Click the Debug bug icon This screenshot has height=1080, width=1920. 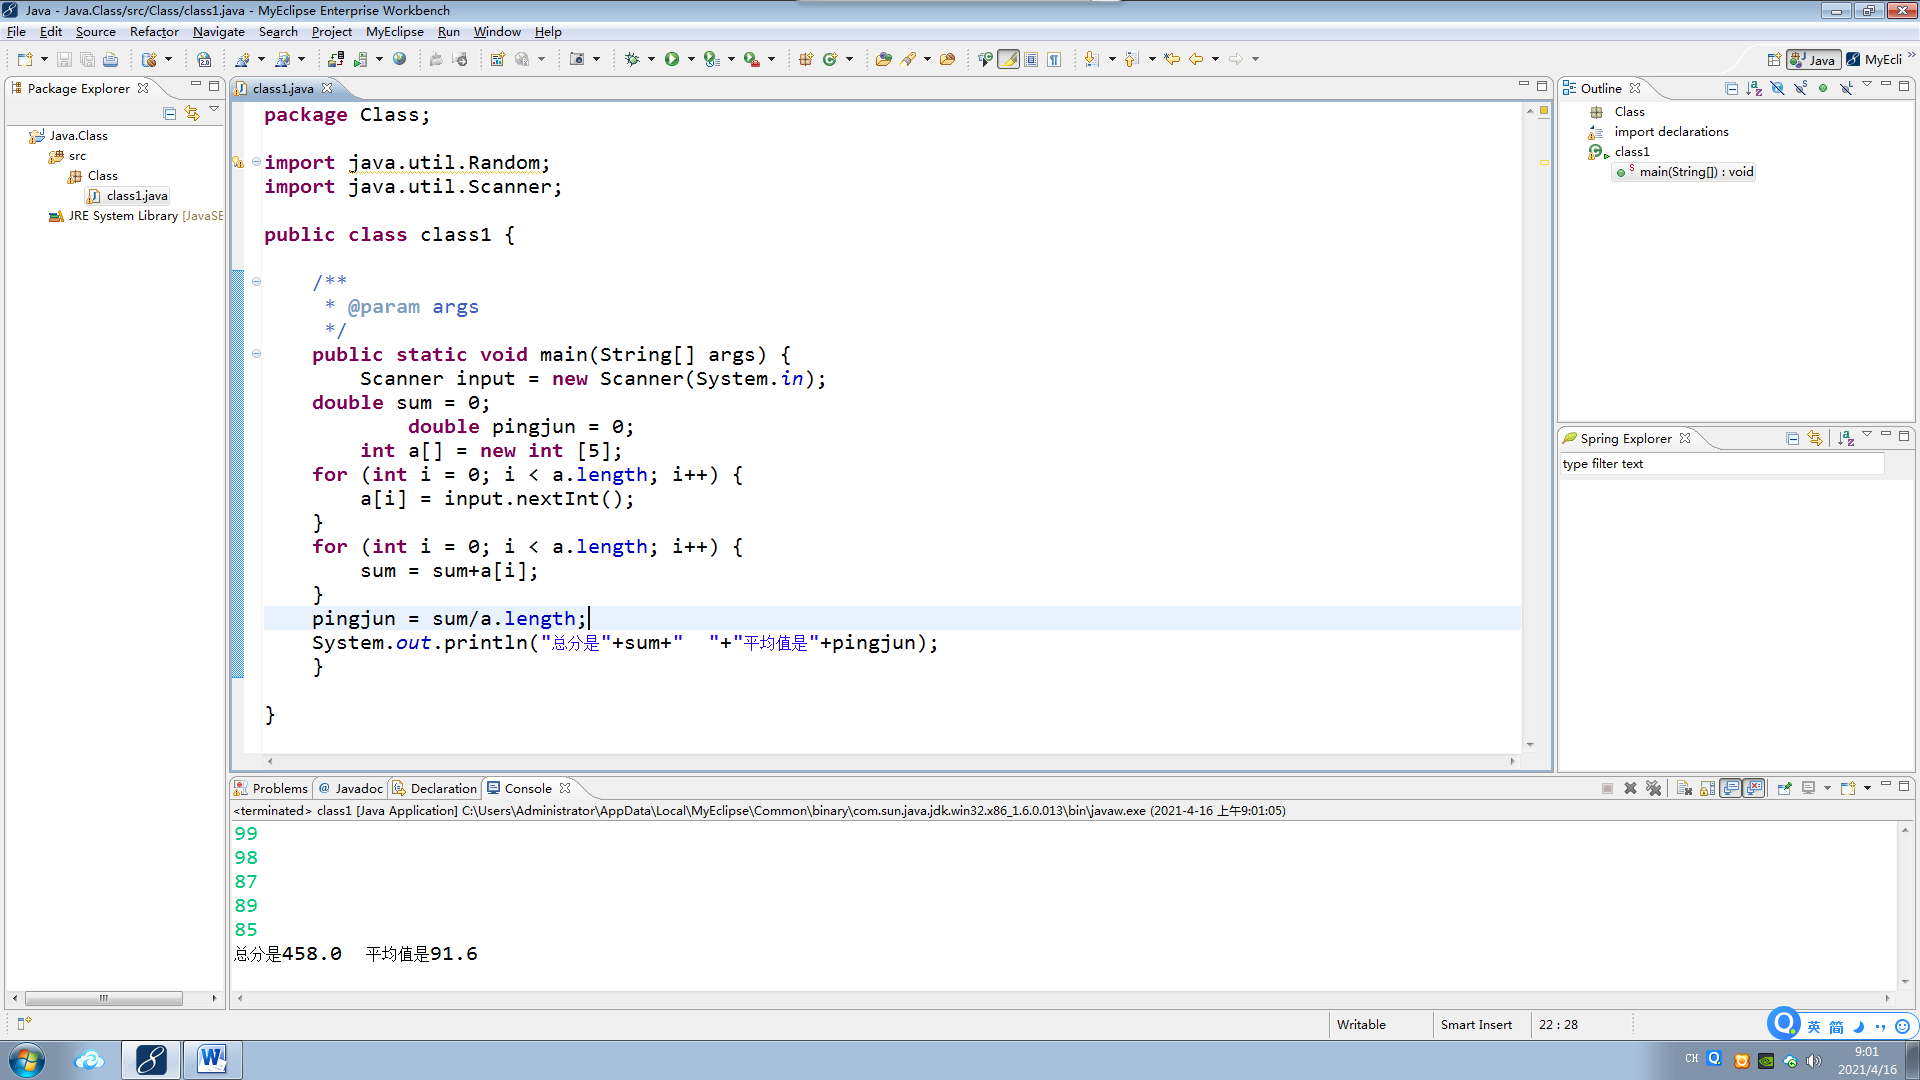pyautogui.click(x=632, y=60)
